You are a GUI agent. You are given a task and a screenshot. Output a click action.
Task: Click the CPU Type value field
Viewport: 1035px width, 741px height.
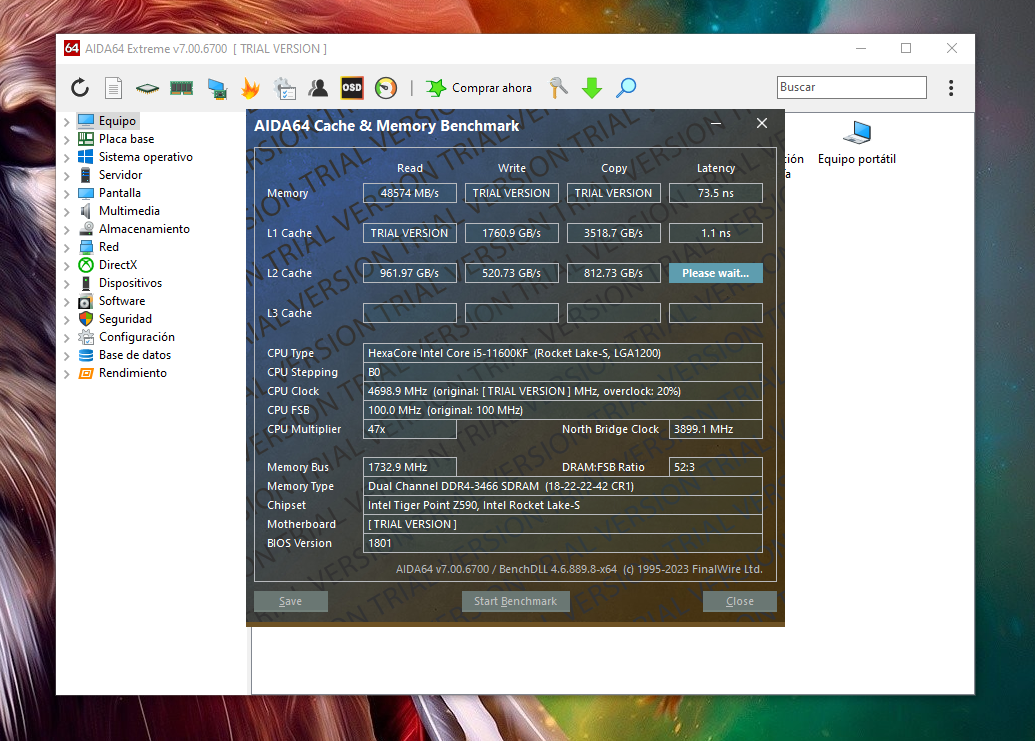point(563,353)
